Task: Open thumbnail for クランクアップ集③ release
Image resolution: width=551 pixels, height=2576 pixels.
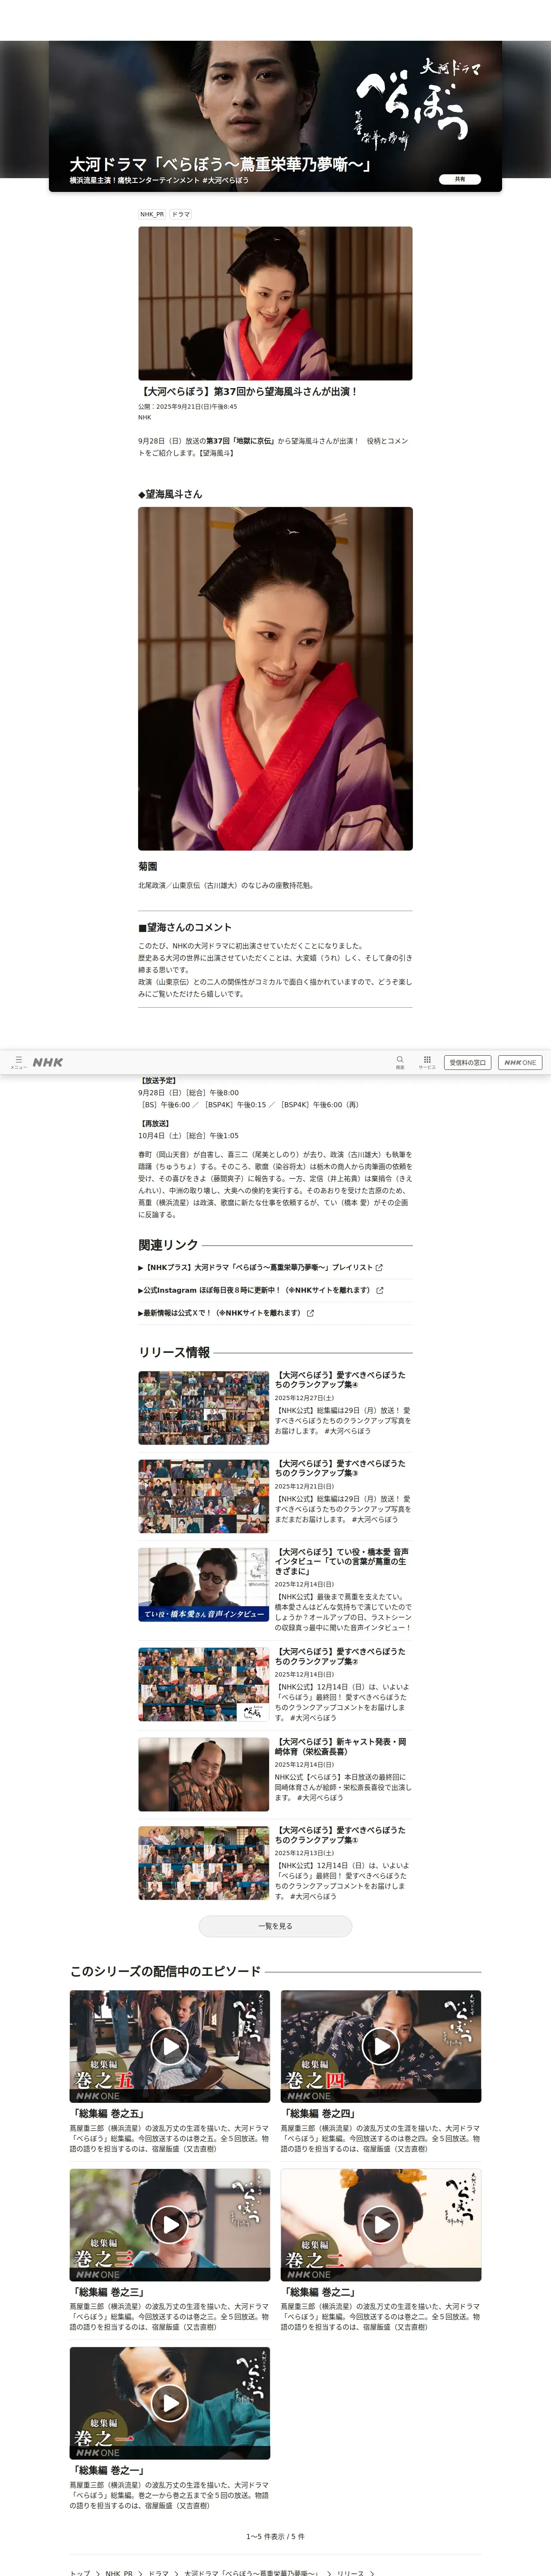Action: coord(203,1496)
